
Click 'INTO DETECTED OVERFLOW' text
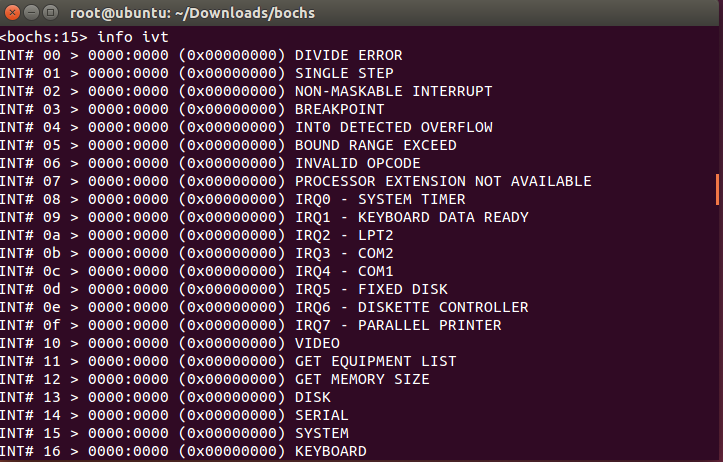(x=394, y=127)
